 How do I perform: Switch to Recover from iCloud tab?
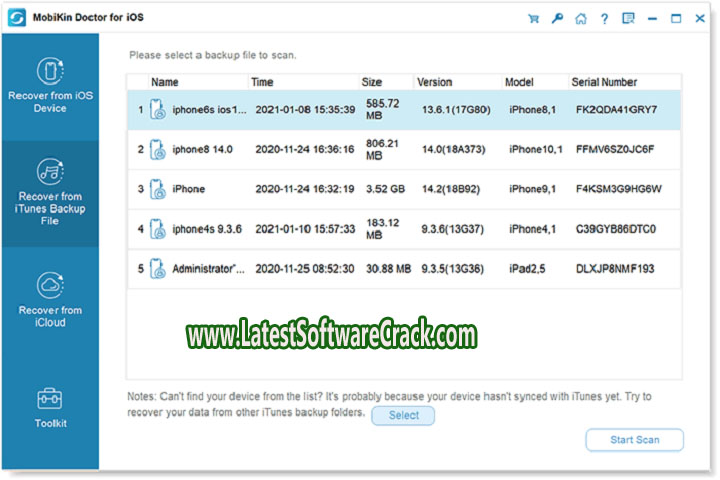tap(50, 300)
